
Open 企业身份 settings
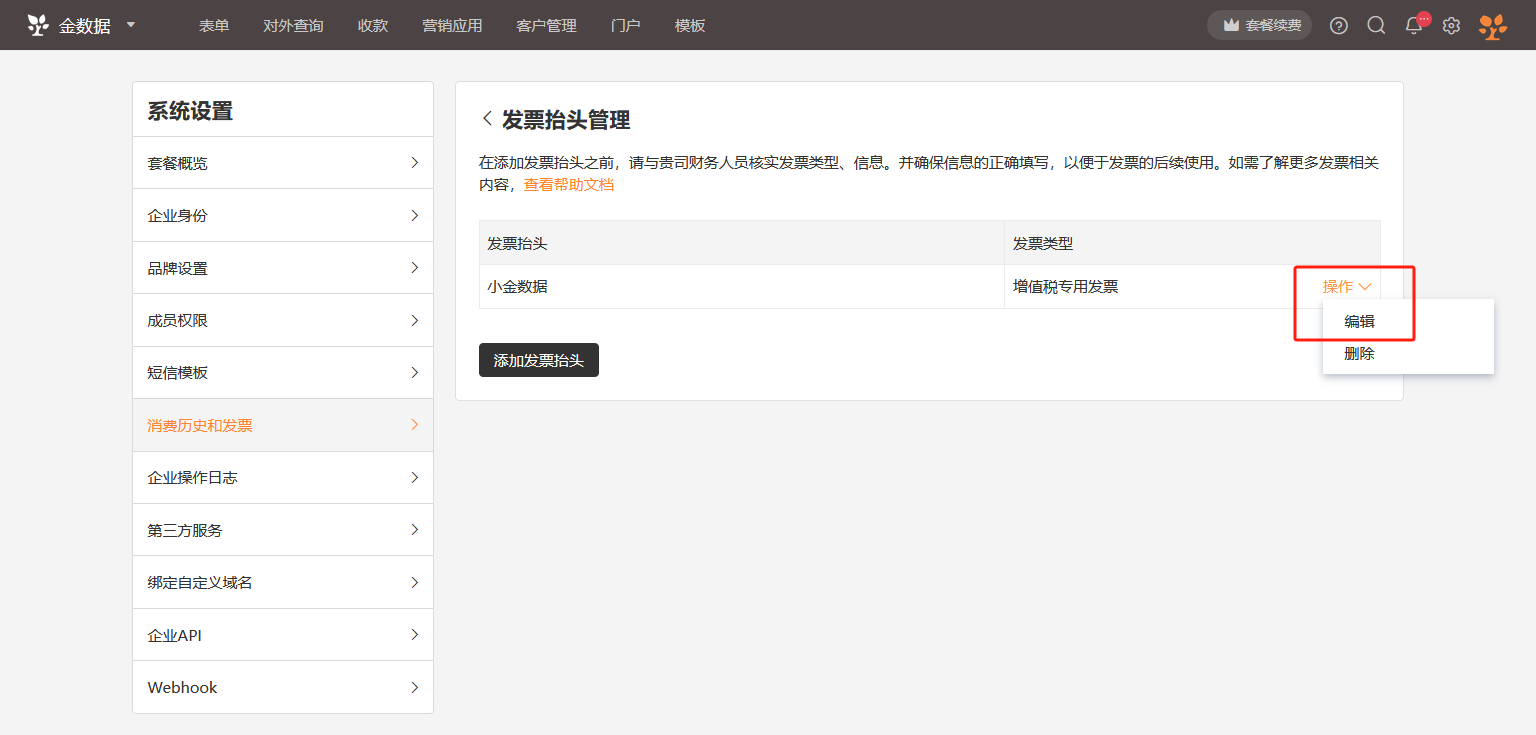[283, 215]
